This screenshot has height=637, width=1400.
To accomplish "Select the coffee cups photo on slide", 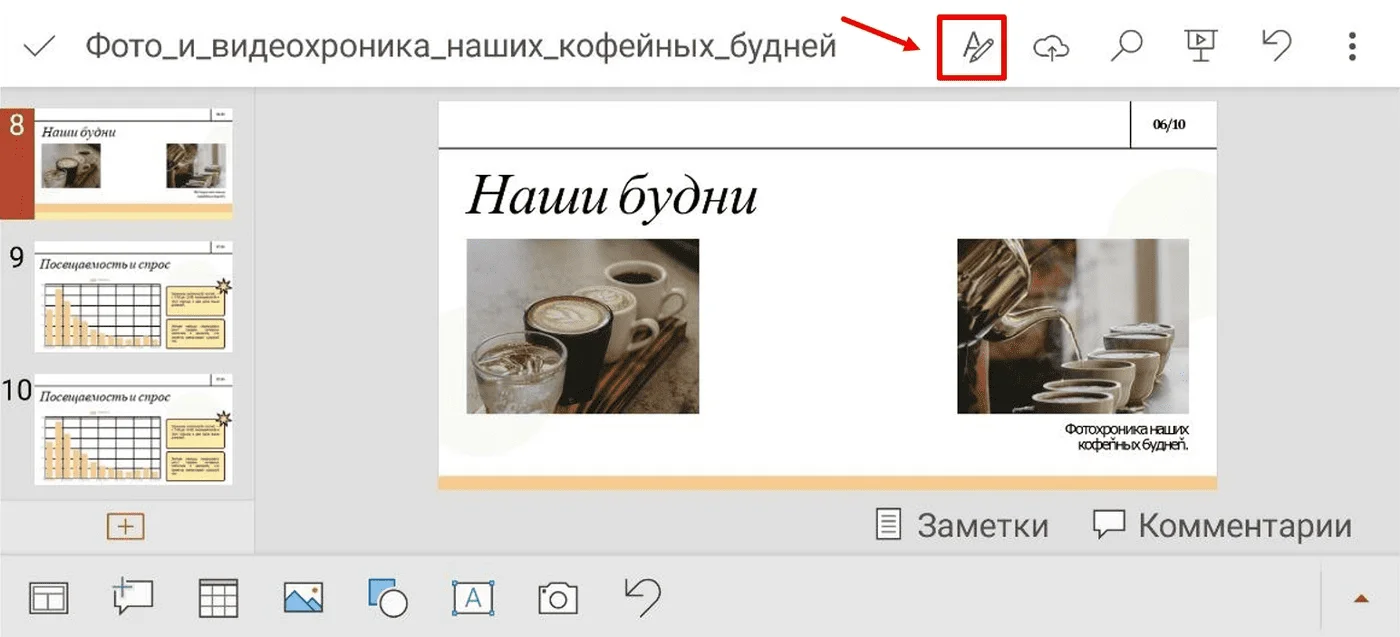I will coord(583,326).
